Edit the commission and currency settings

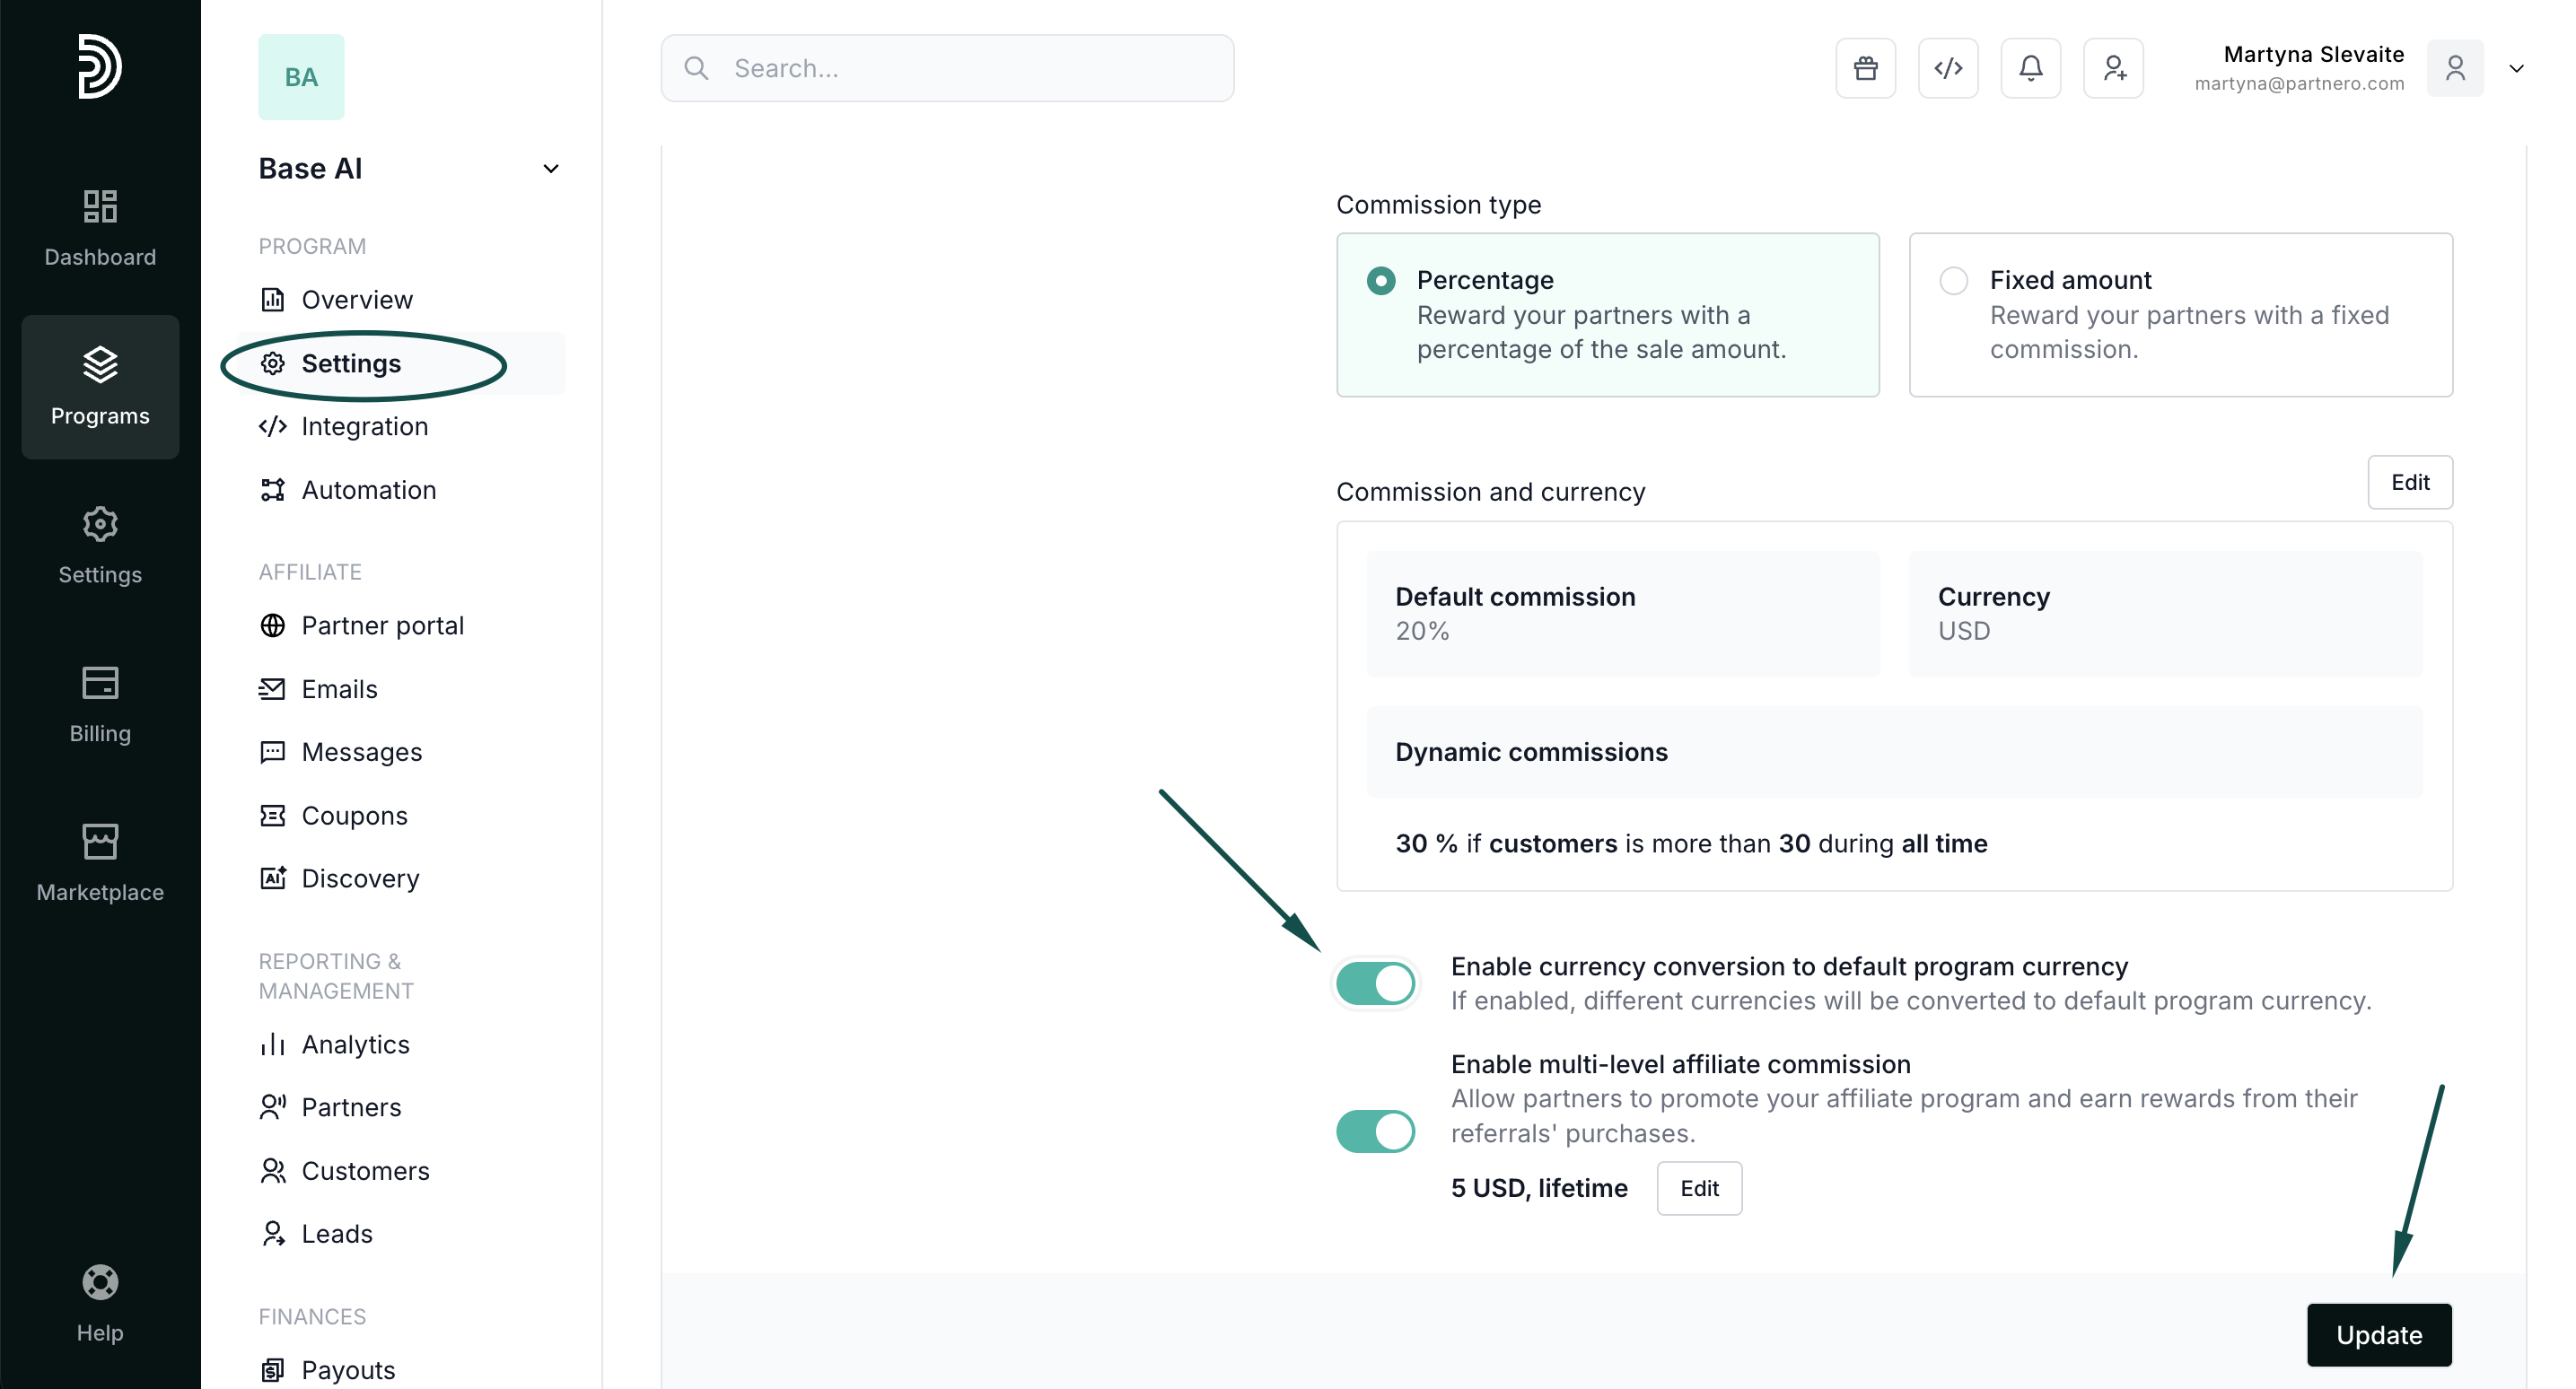coord(2409,482)
